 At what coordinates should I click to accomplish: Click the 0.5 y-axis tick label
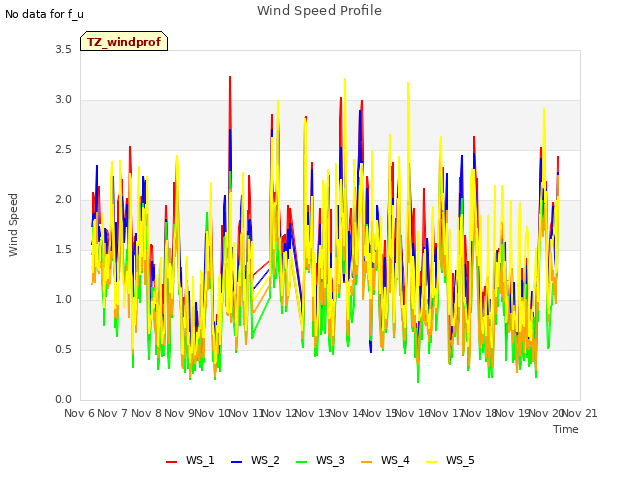(x=64, y=350)
